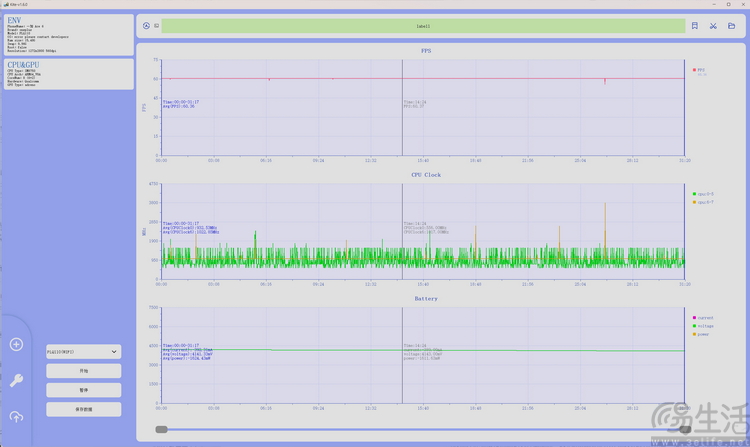Click the green label1 bar
The image size is (750, 447).
coord(424,26)
